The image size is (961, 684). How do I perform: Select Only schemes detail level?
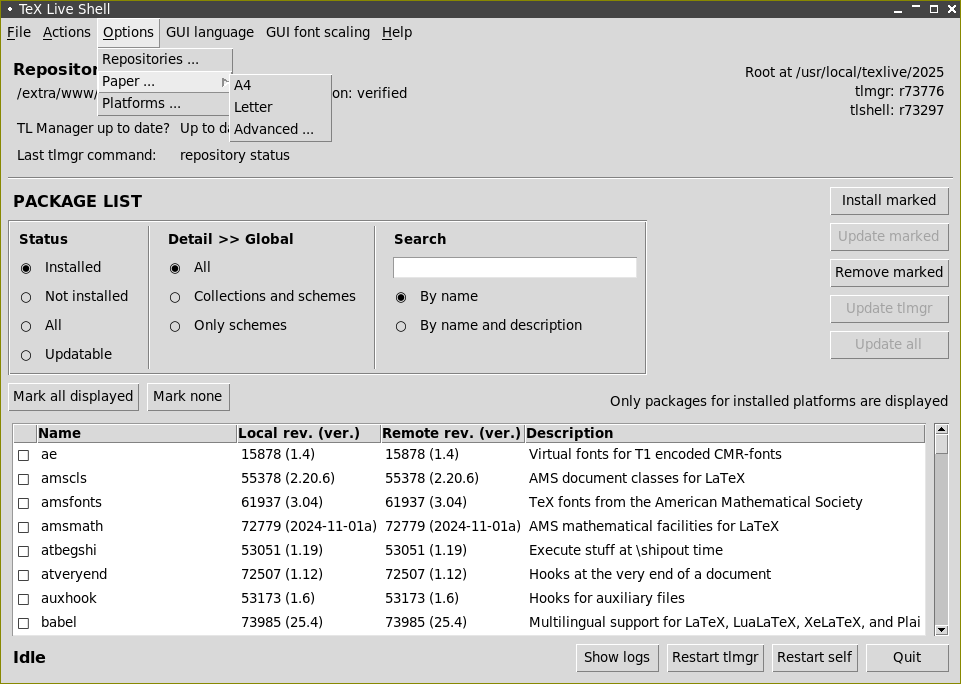pos(175,325)
